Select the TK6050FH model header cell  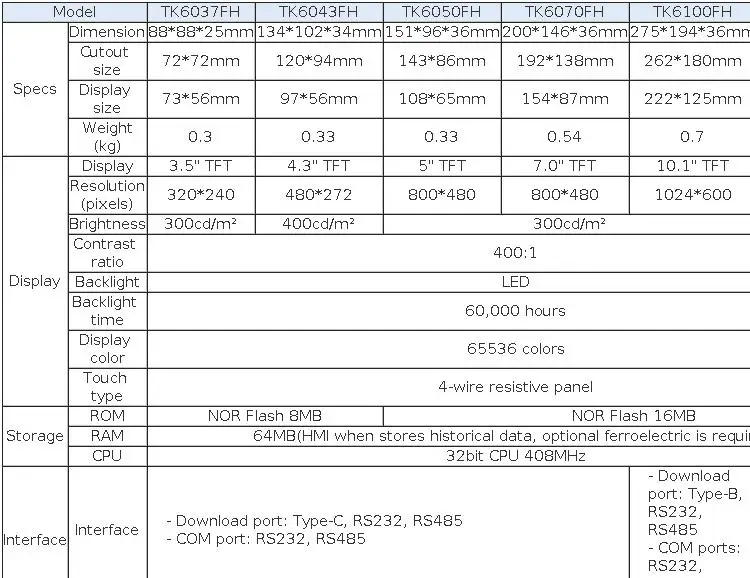pos(441,11)
